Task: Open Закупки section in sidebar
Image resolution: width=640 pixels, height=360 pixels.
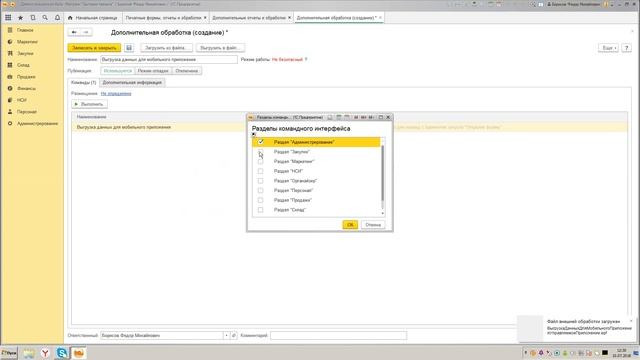Action: pyautogui.click(x=25, y=53)
